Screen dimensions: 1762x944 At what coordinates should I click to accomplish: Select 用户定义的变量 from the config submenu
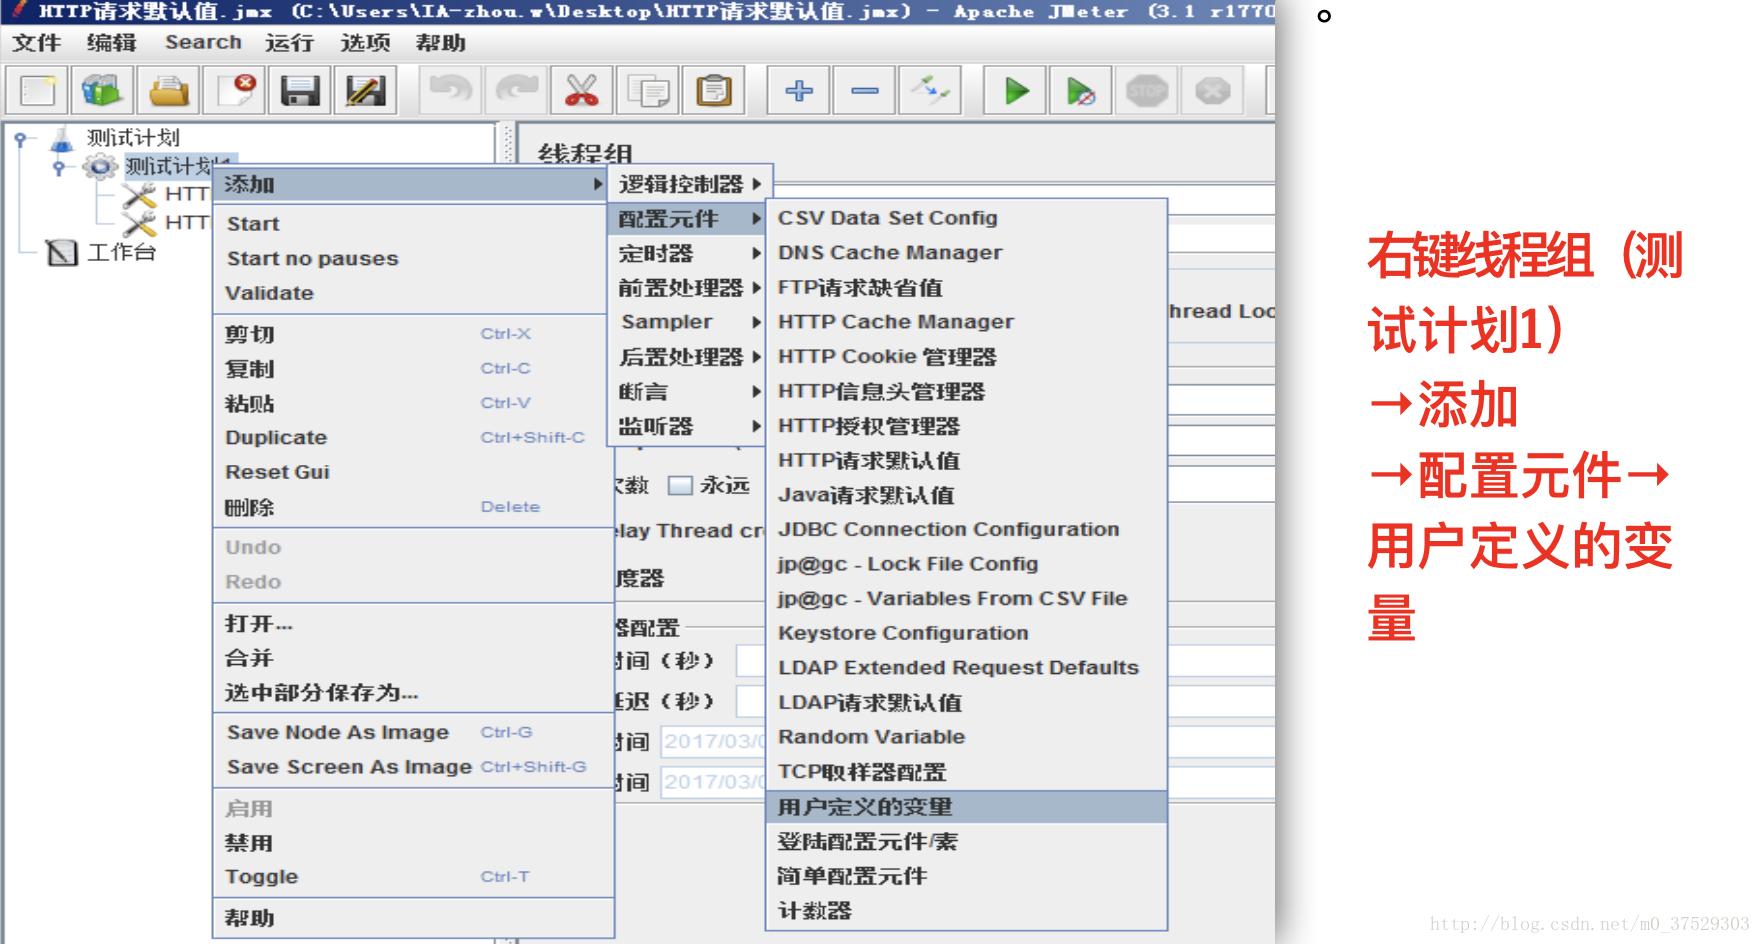(865, 805)
